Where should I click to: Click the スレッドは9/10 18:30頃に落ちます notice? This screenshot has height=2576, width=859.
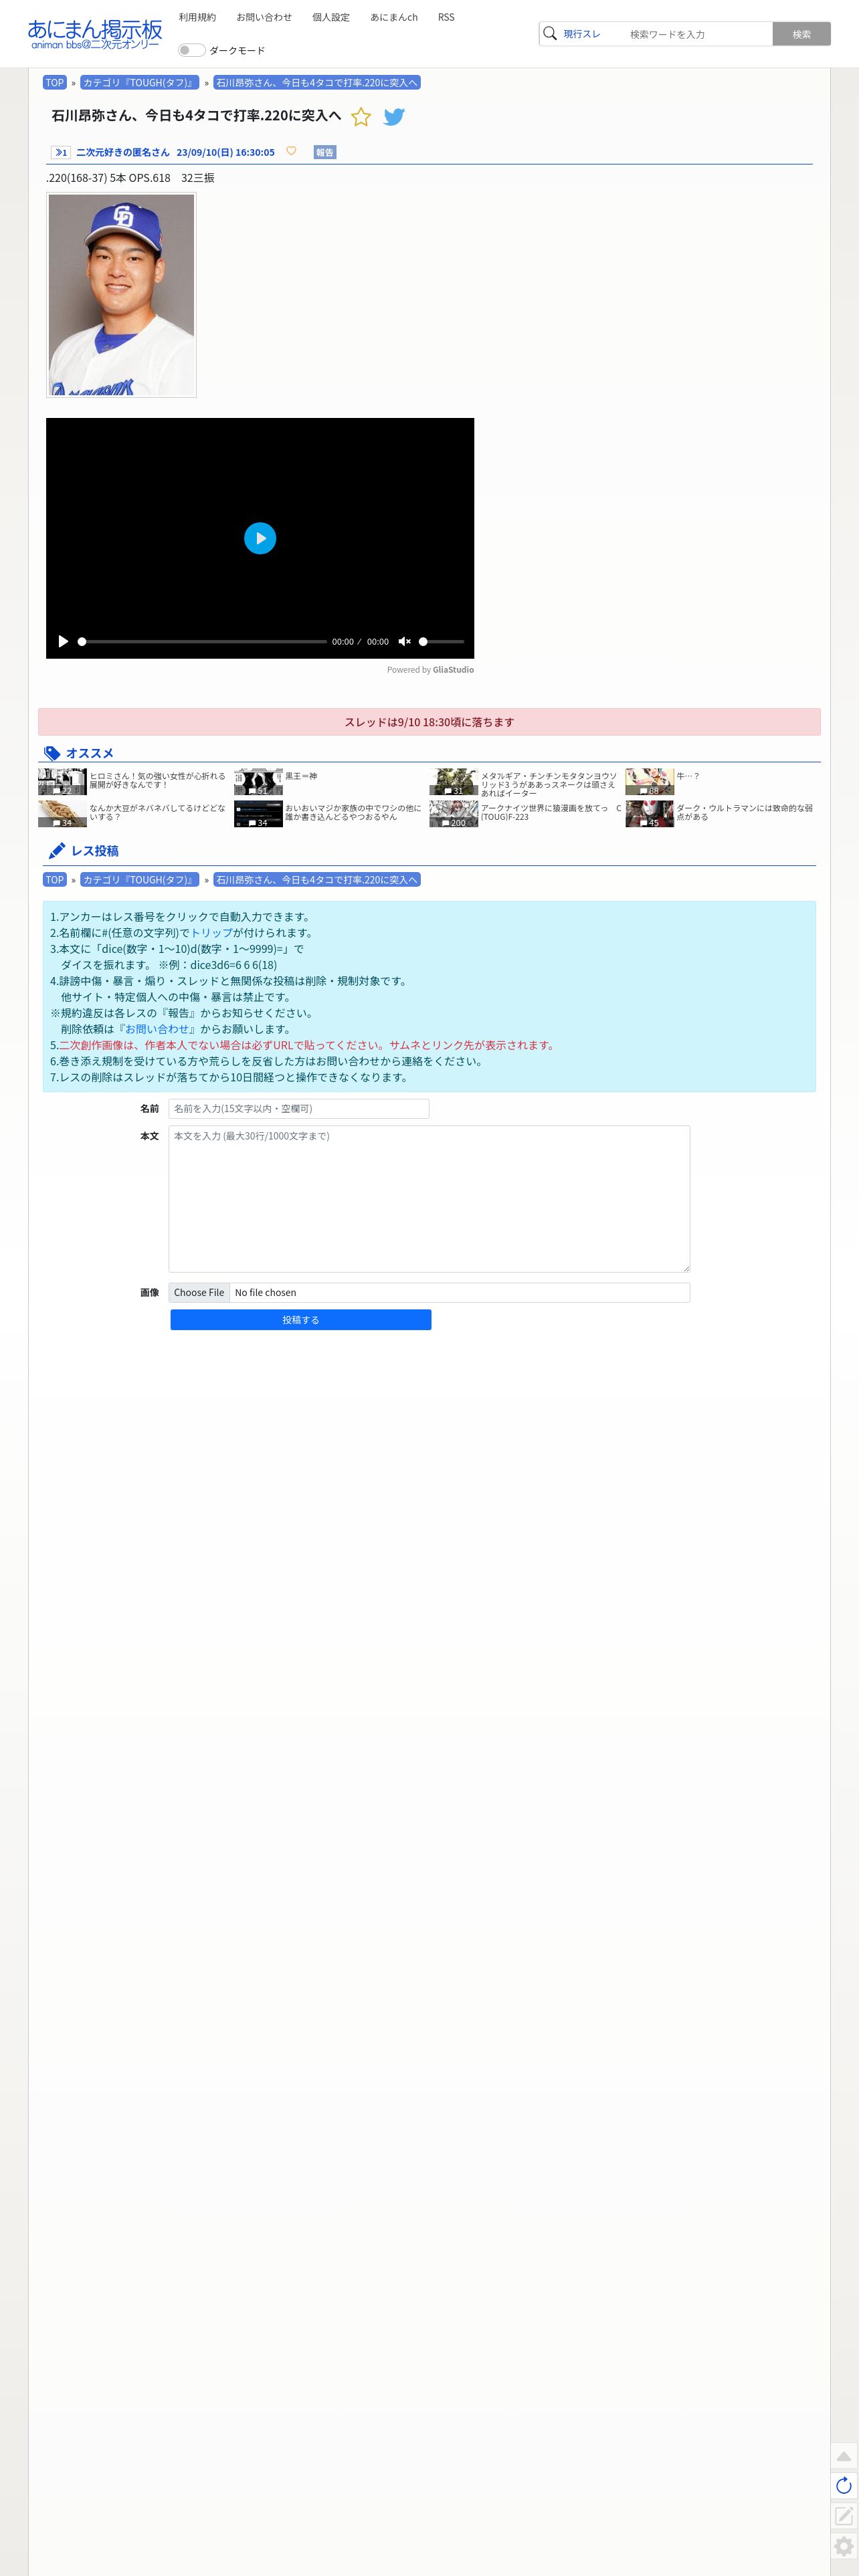429,722
